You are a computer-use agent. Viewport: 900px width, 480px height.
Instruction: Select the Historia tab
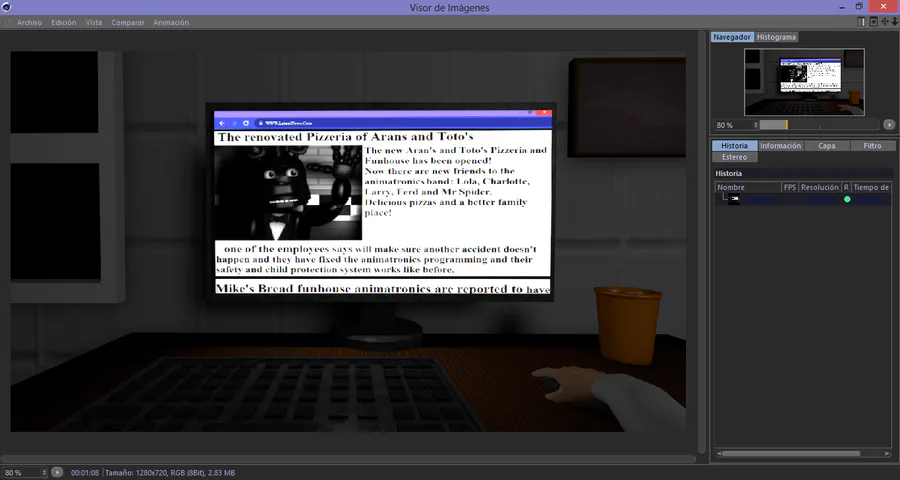click(x=734, y=146)
